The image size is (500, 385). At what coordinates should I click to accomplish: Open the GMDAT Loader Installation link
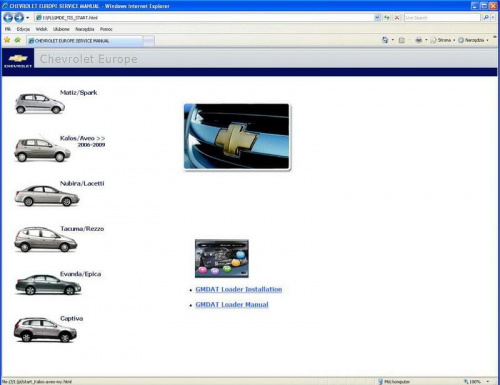(x=239, y=289)
